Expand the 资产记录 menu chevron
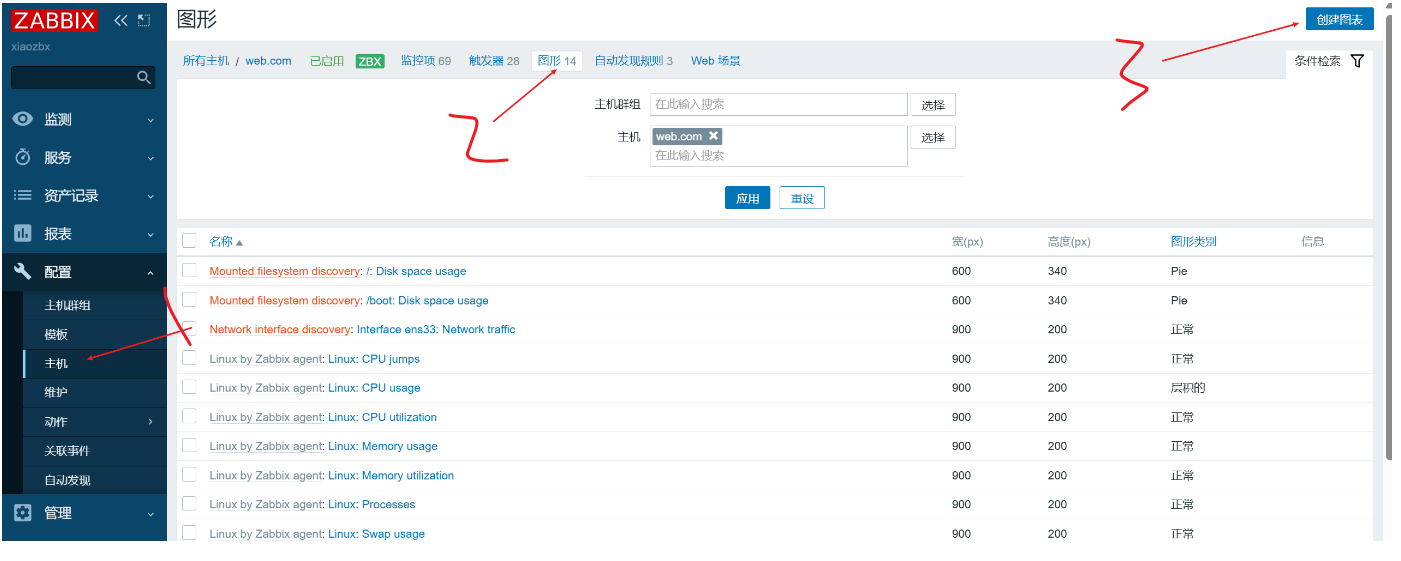The width and height of the screenshot is (1401, 561). pos(151,196)
